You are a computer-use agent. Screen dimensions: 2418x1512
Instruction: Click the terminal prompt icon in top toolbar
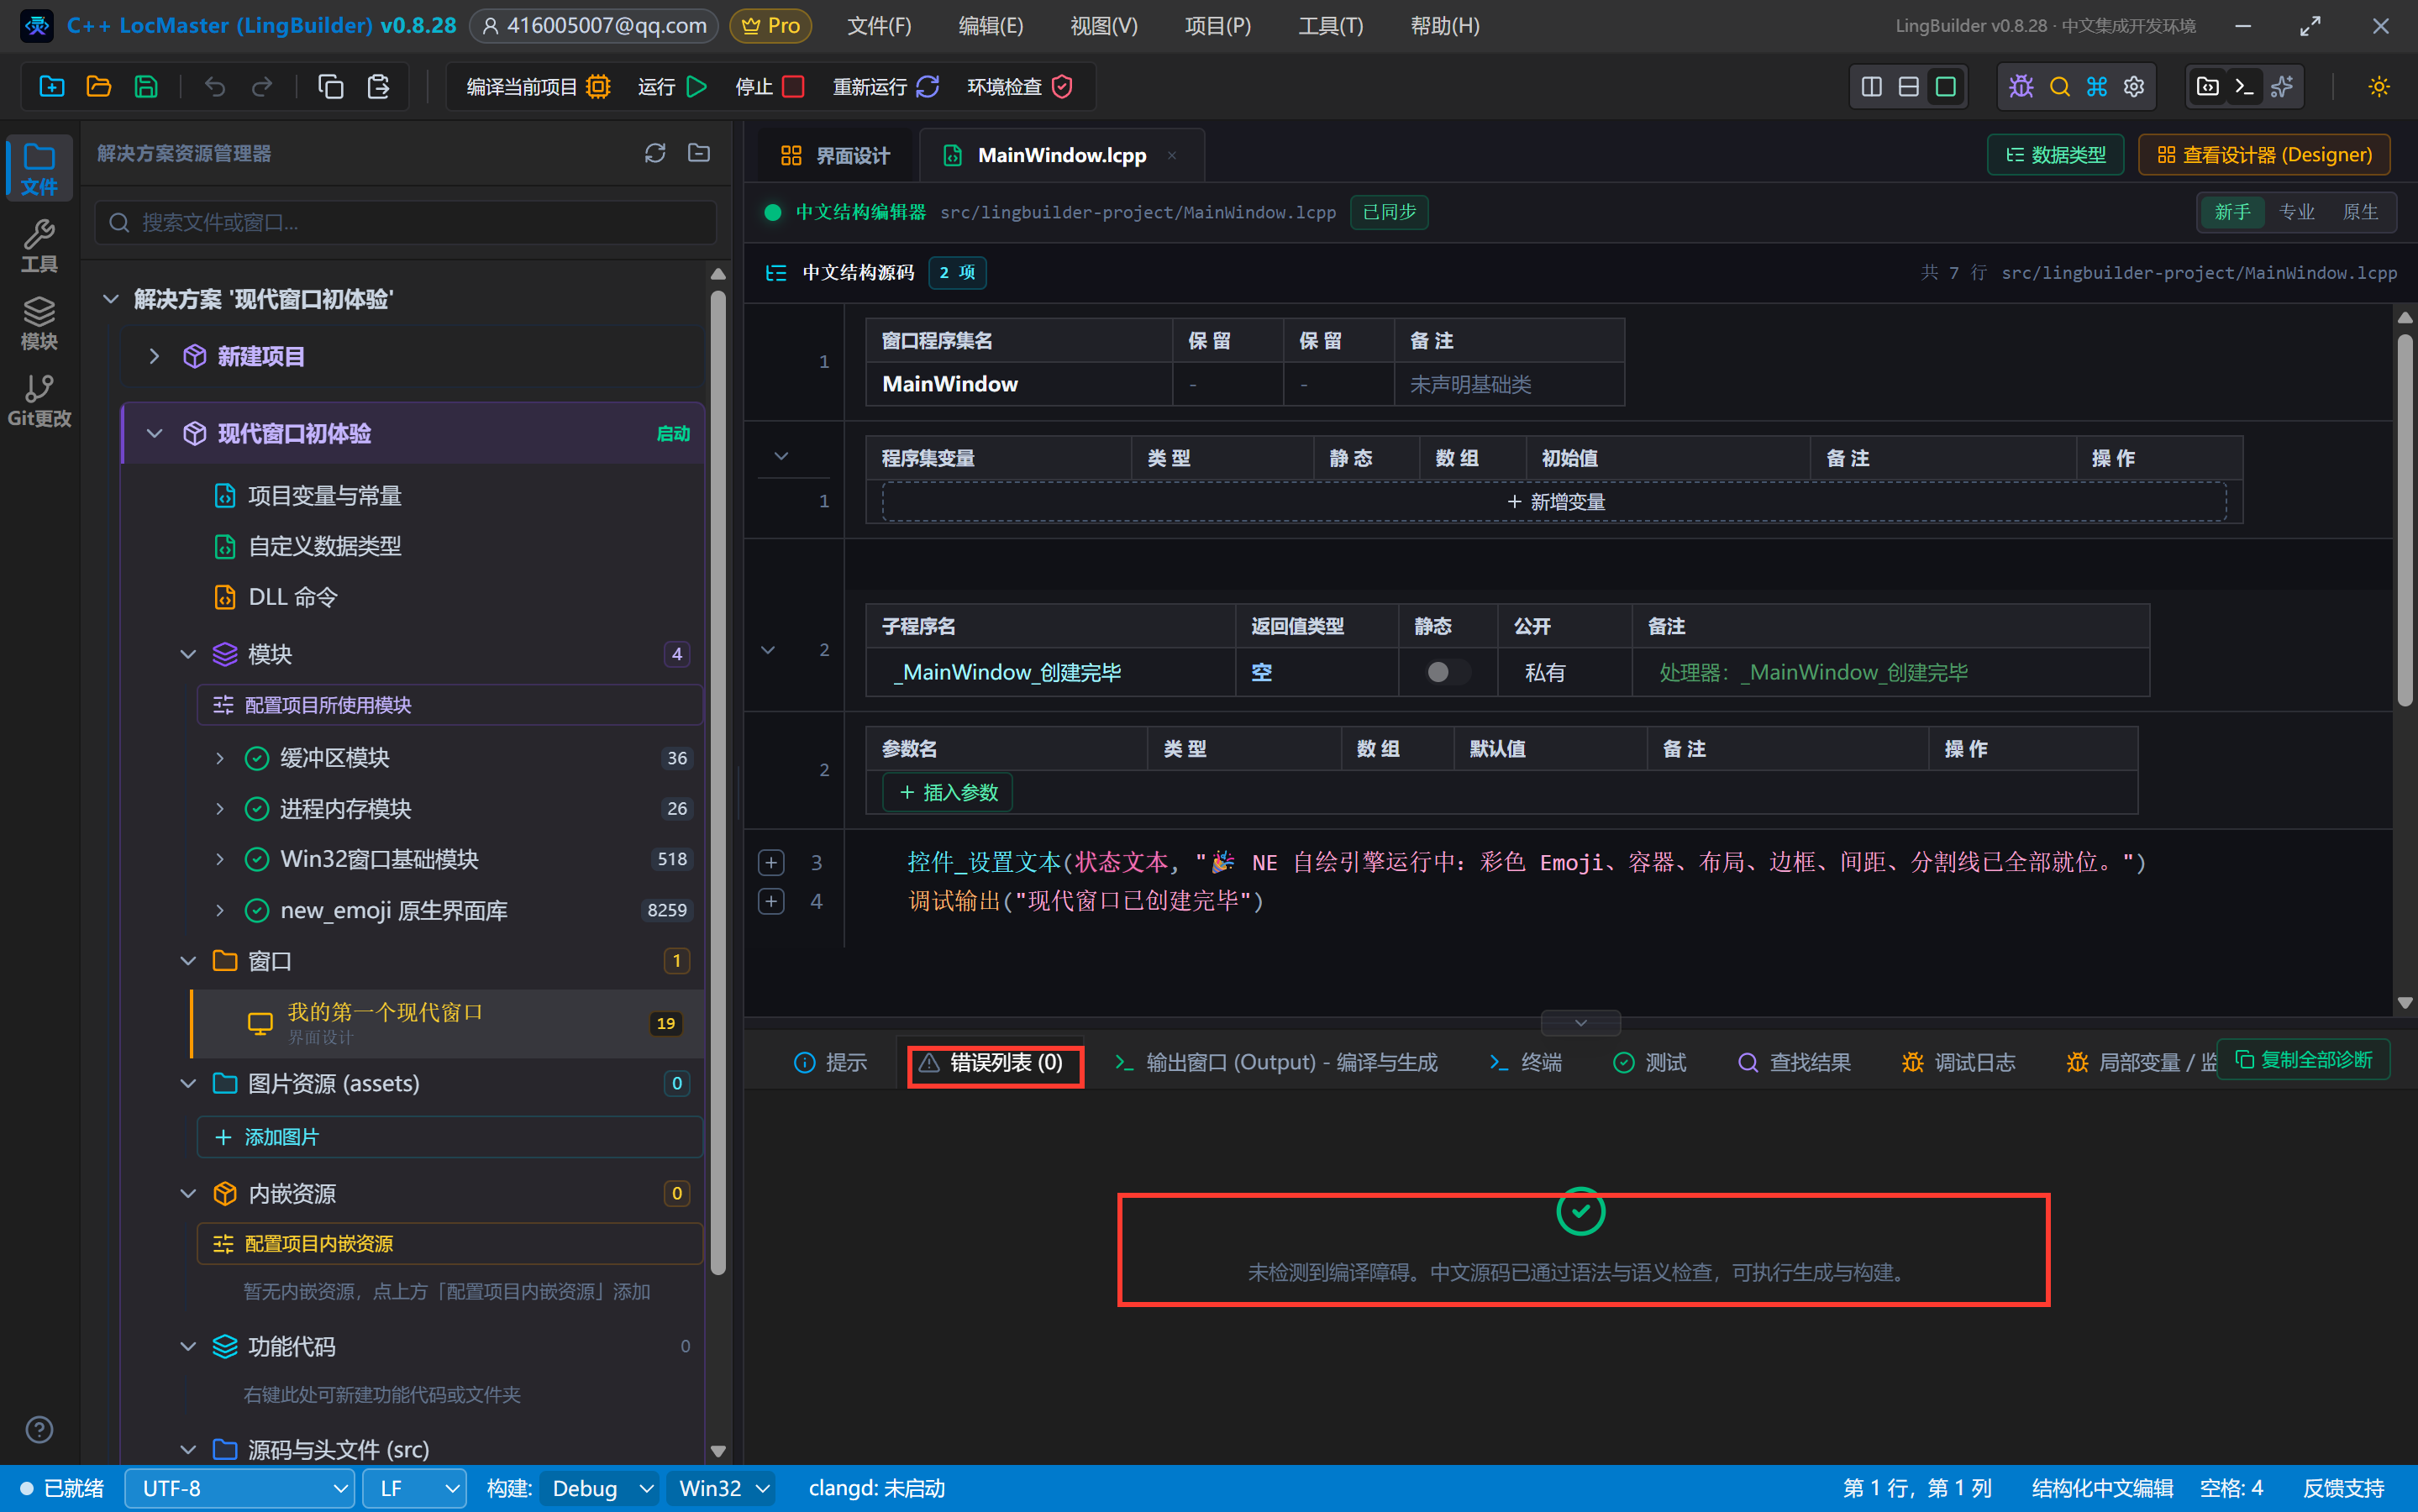click(2244, 87)
